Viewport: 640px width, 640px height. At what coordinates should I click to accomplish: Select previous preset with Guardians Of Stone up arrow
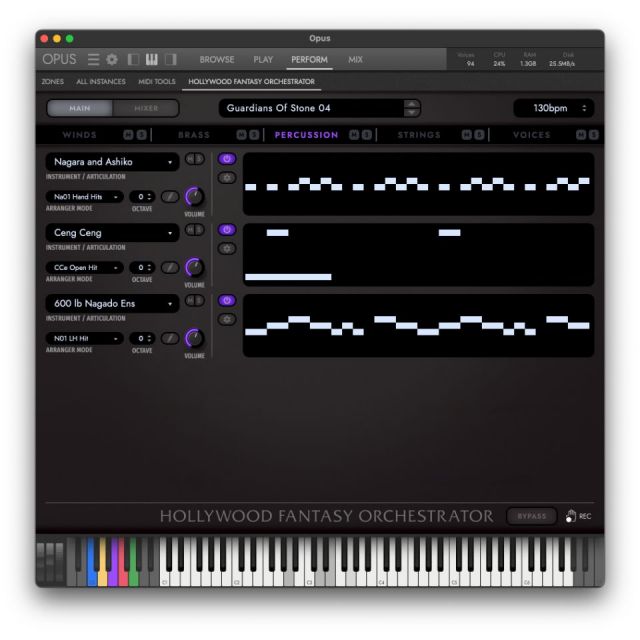(411, 104)
